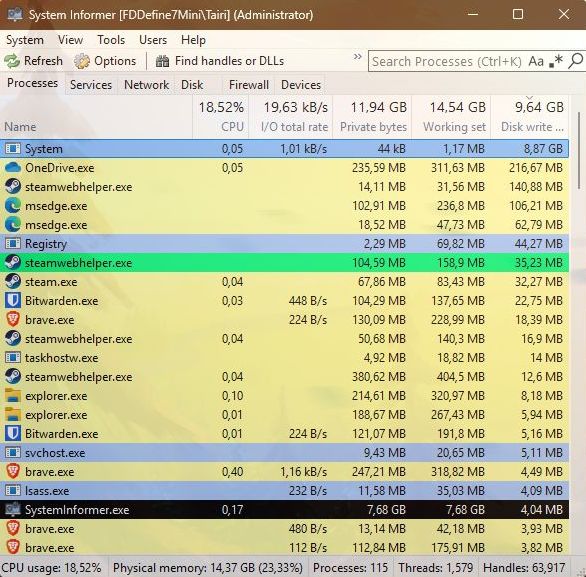The image size is (586, 577).
Task: Click the Find handles or DLLs binoculars icon
Action: pos(162,61)
